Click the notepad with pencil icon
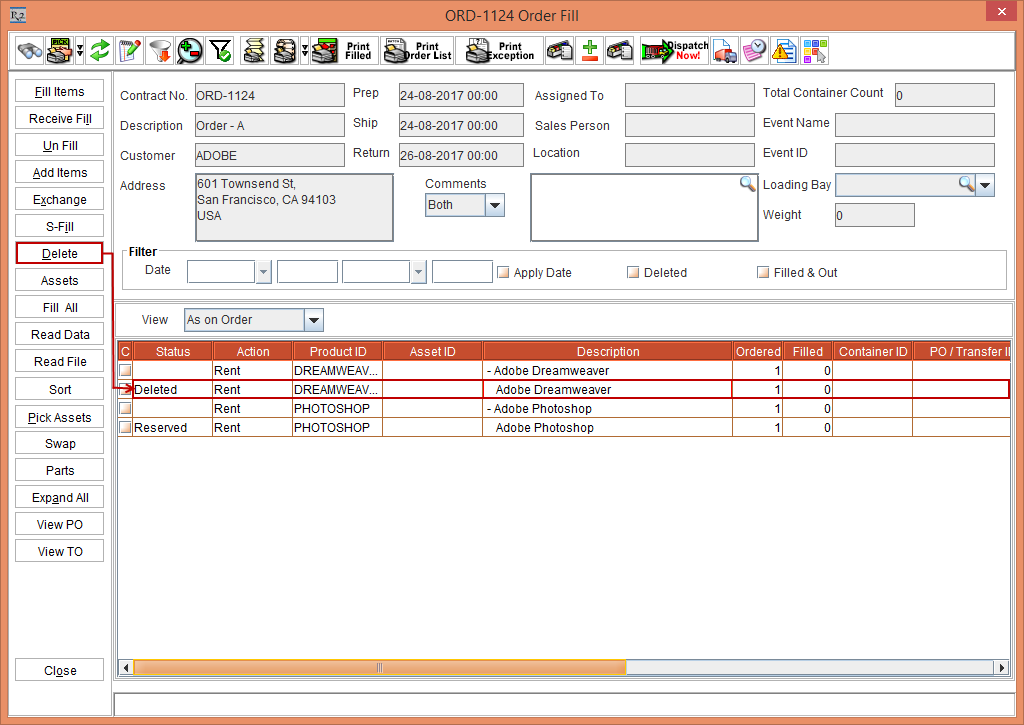Screen dimensions: 1024x725 tap(129, 51)
